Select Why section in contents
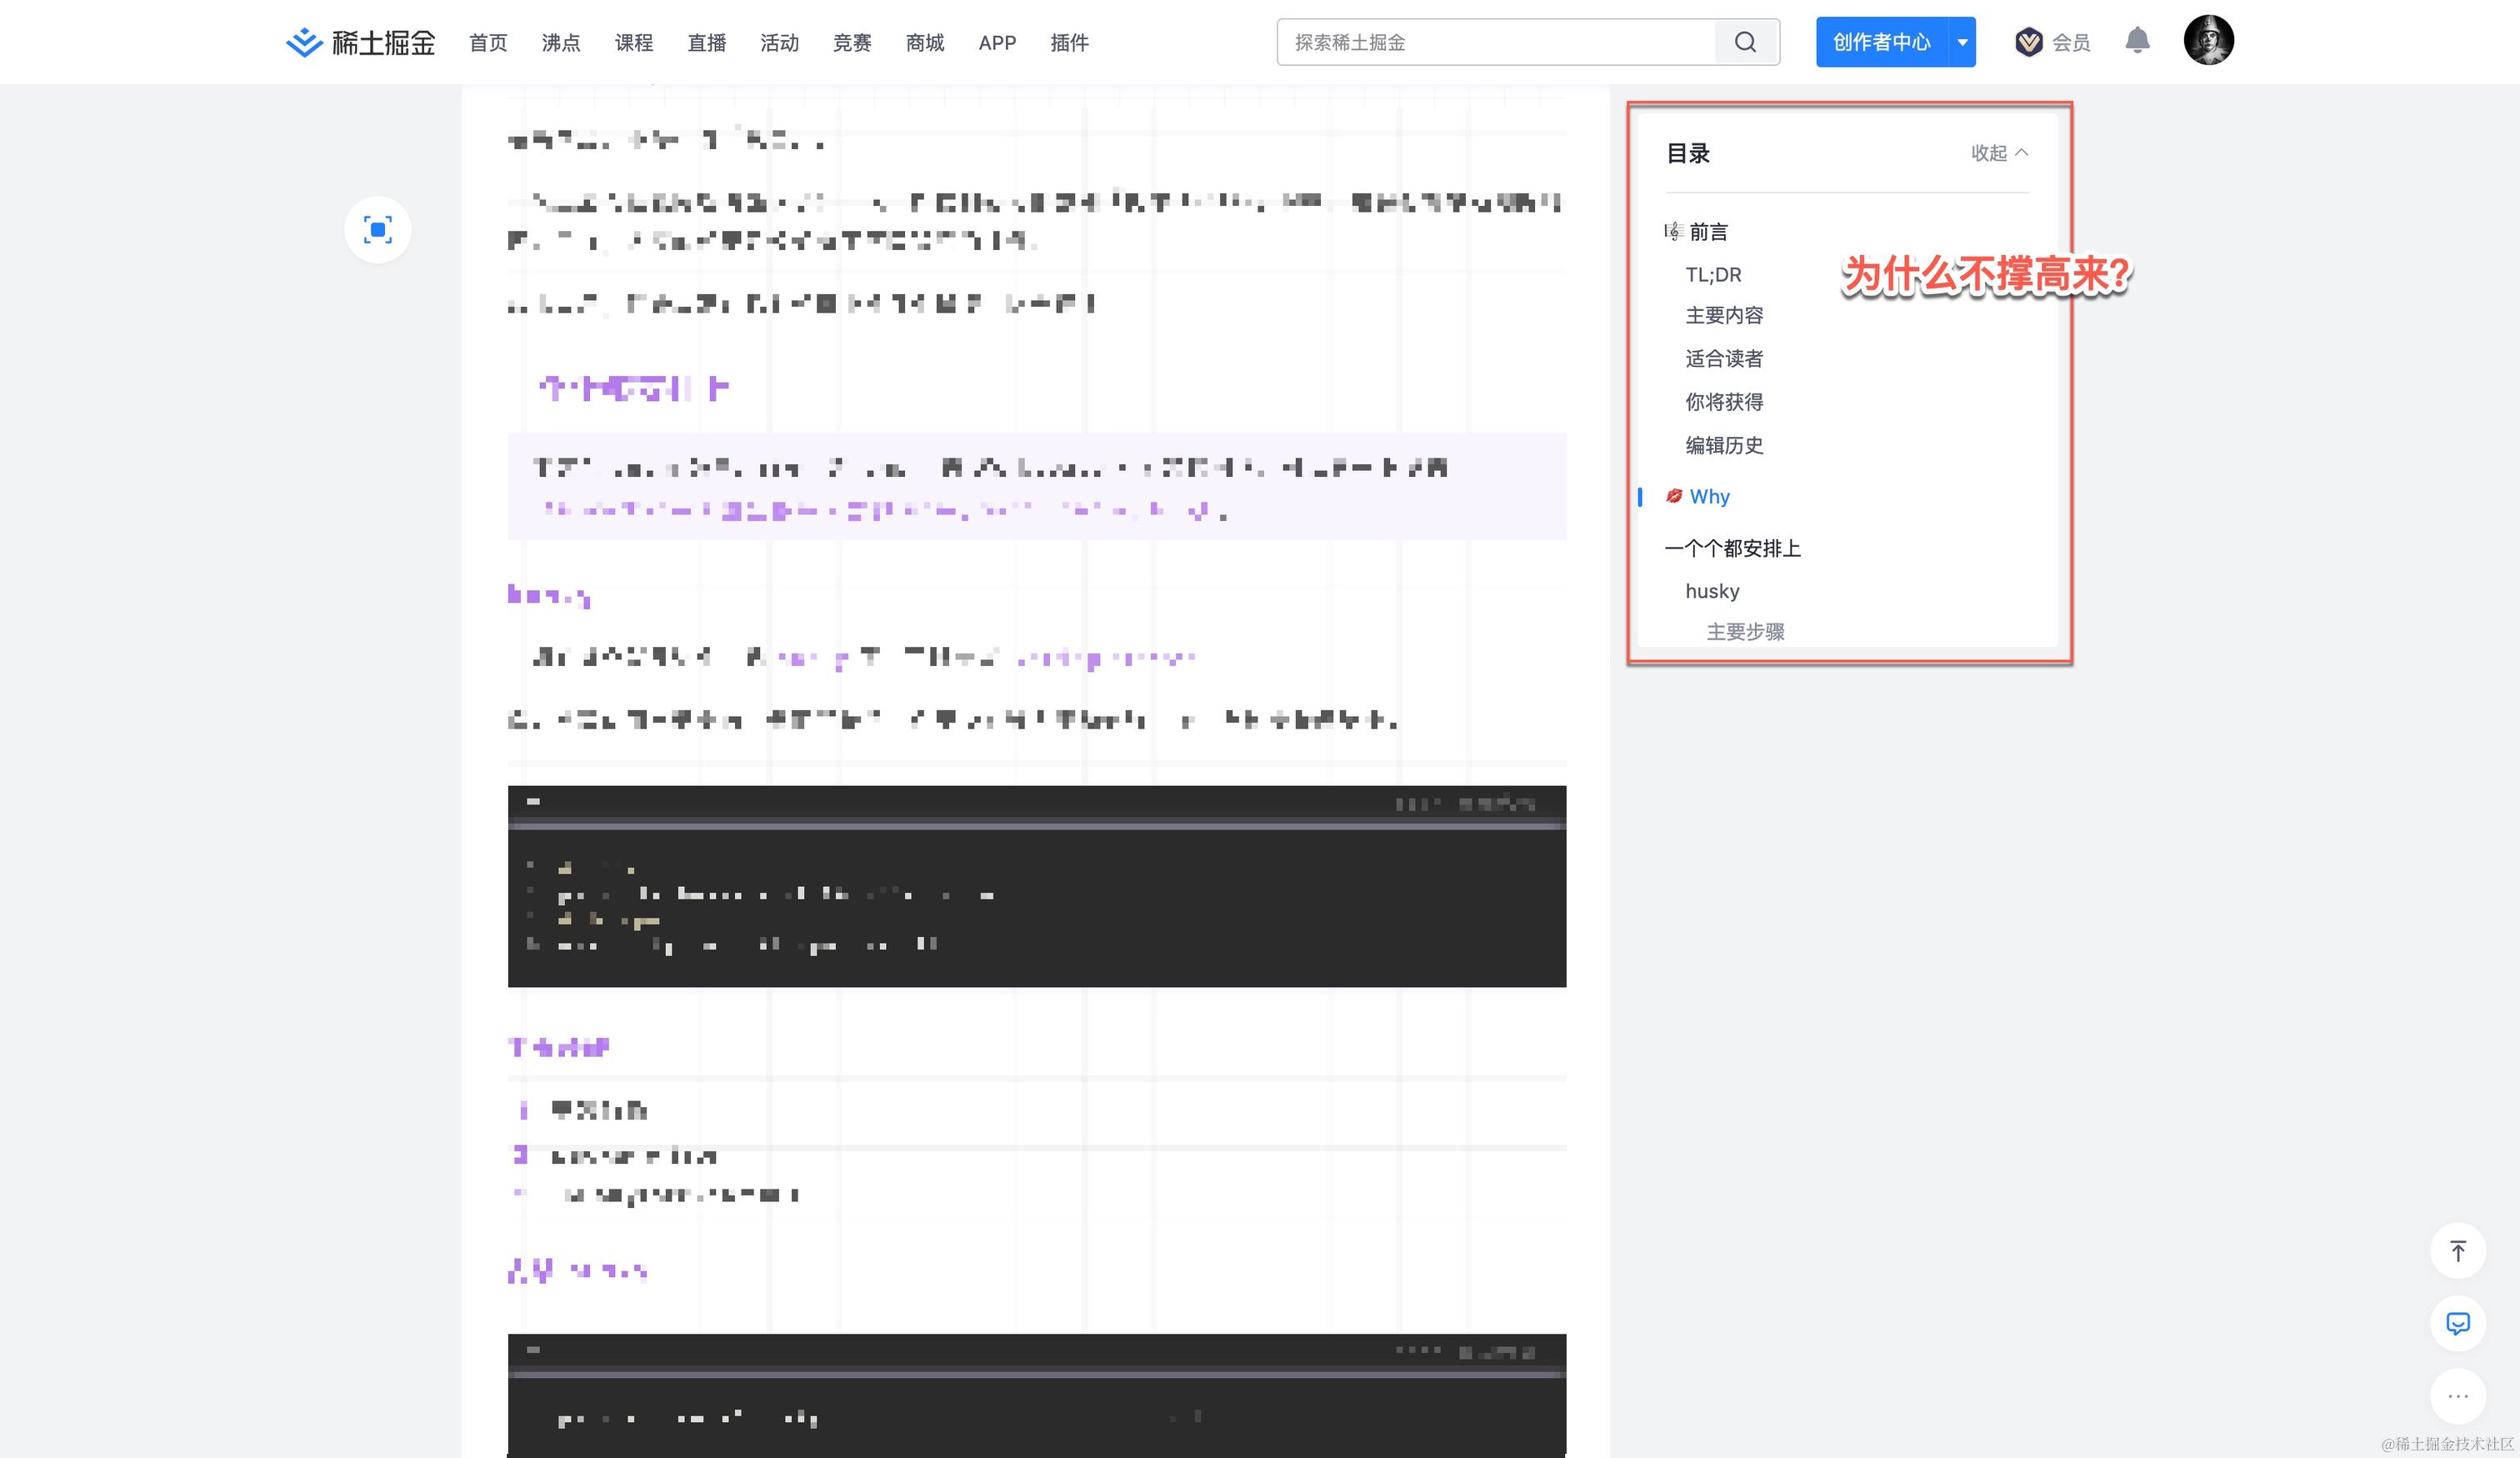 click(x=1709, y=497)
